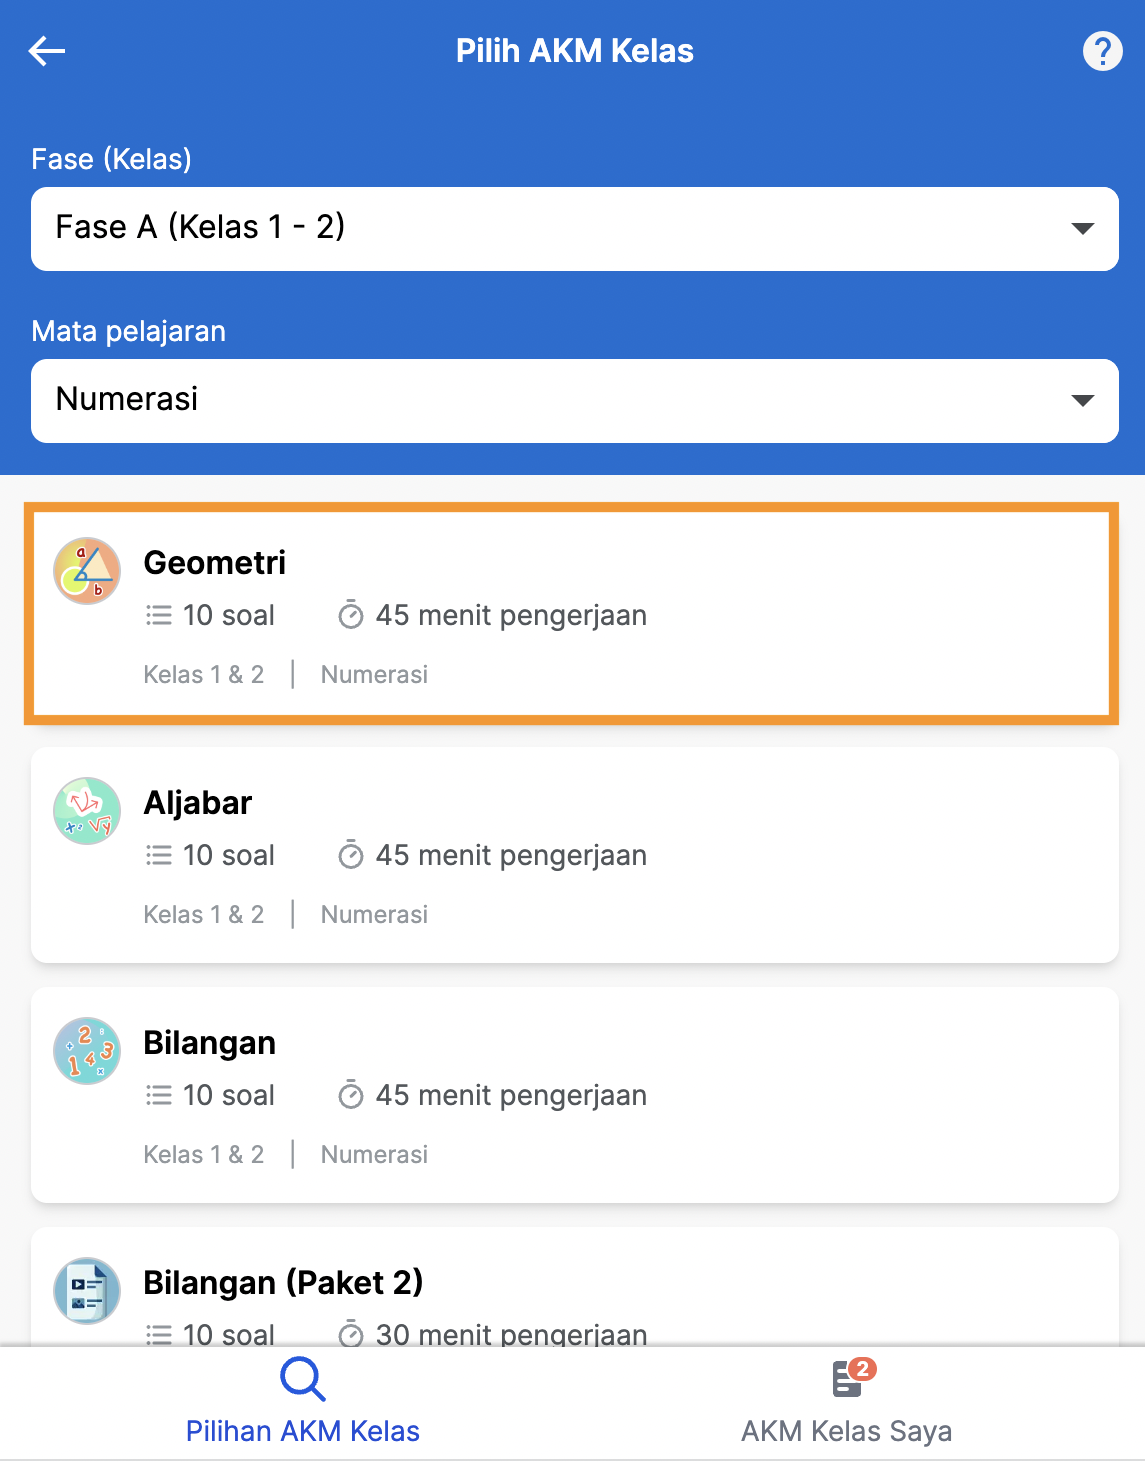
Task: Tap the list icon in Aljabar card
Action: [x=159, y=855]
